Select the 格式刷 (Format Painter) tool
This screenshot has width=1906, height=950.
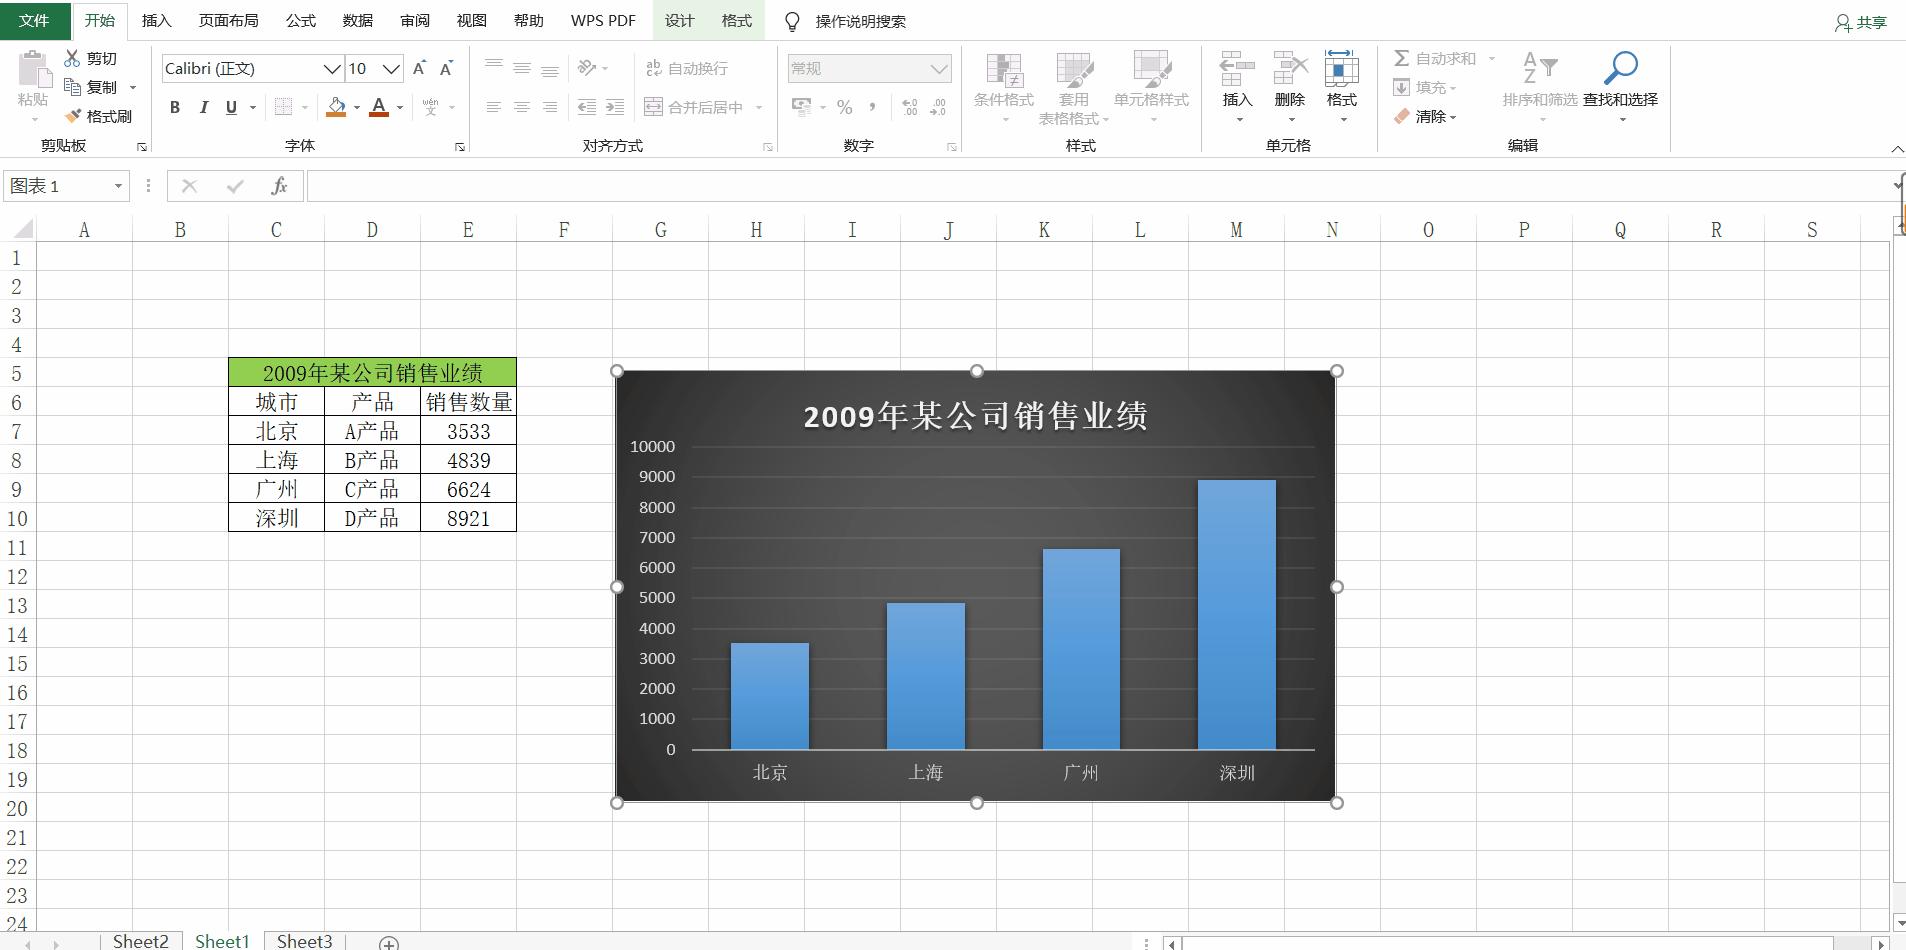100,115
